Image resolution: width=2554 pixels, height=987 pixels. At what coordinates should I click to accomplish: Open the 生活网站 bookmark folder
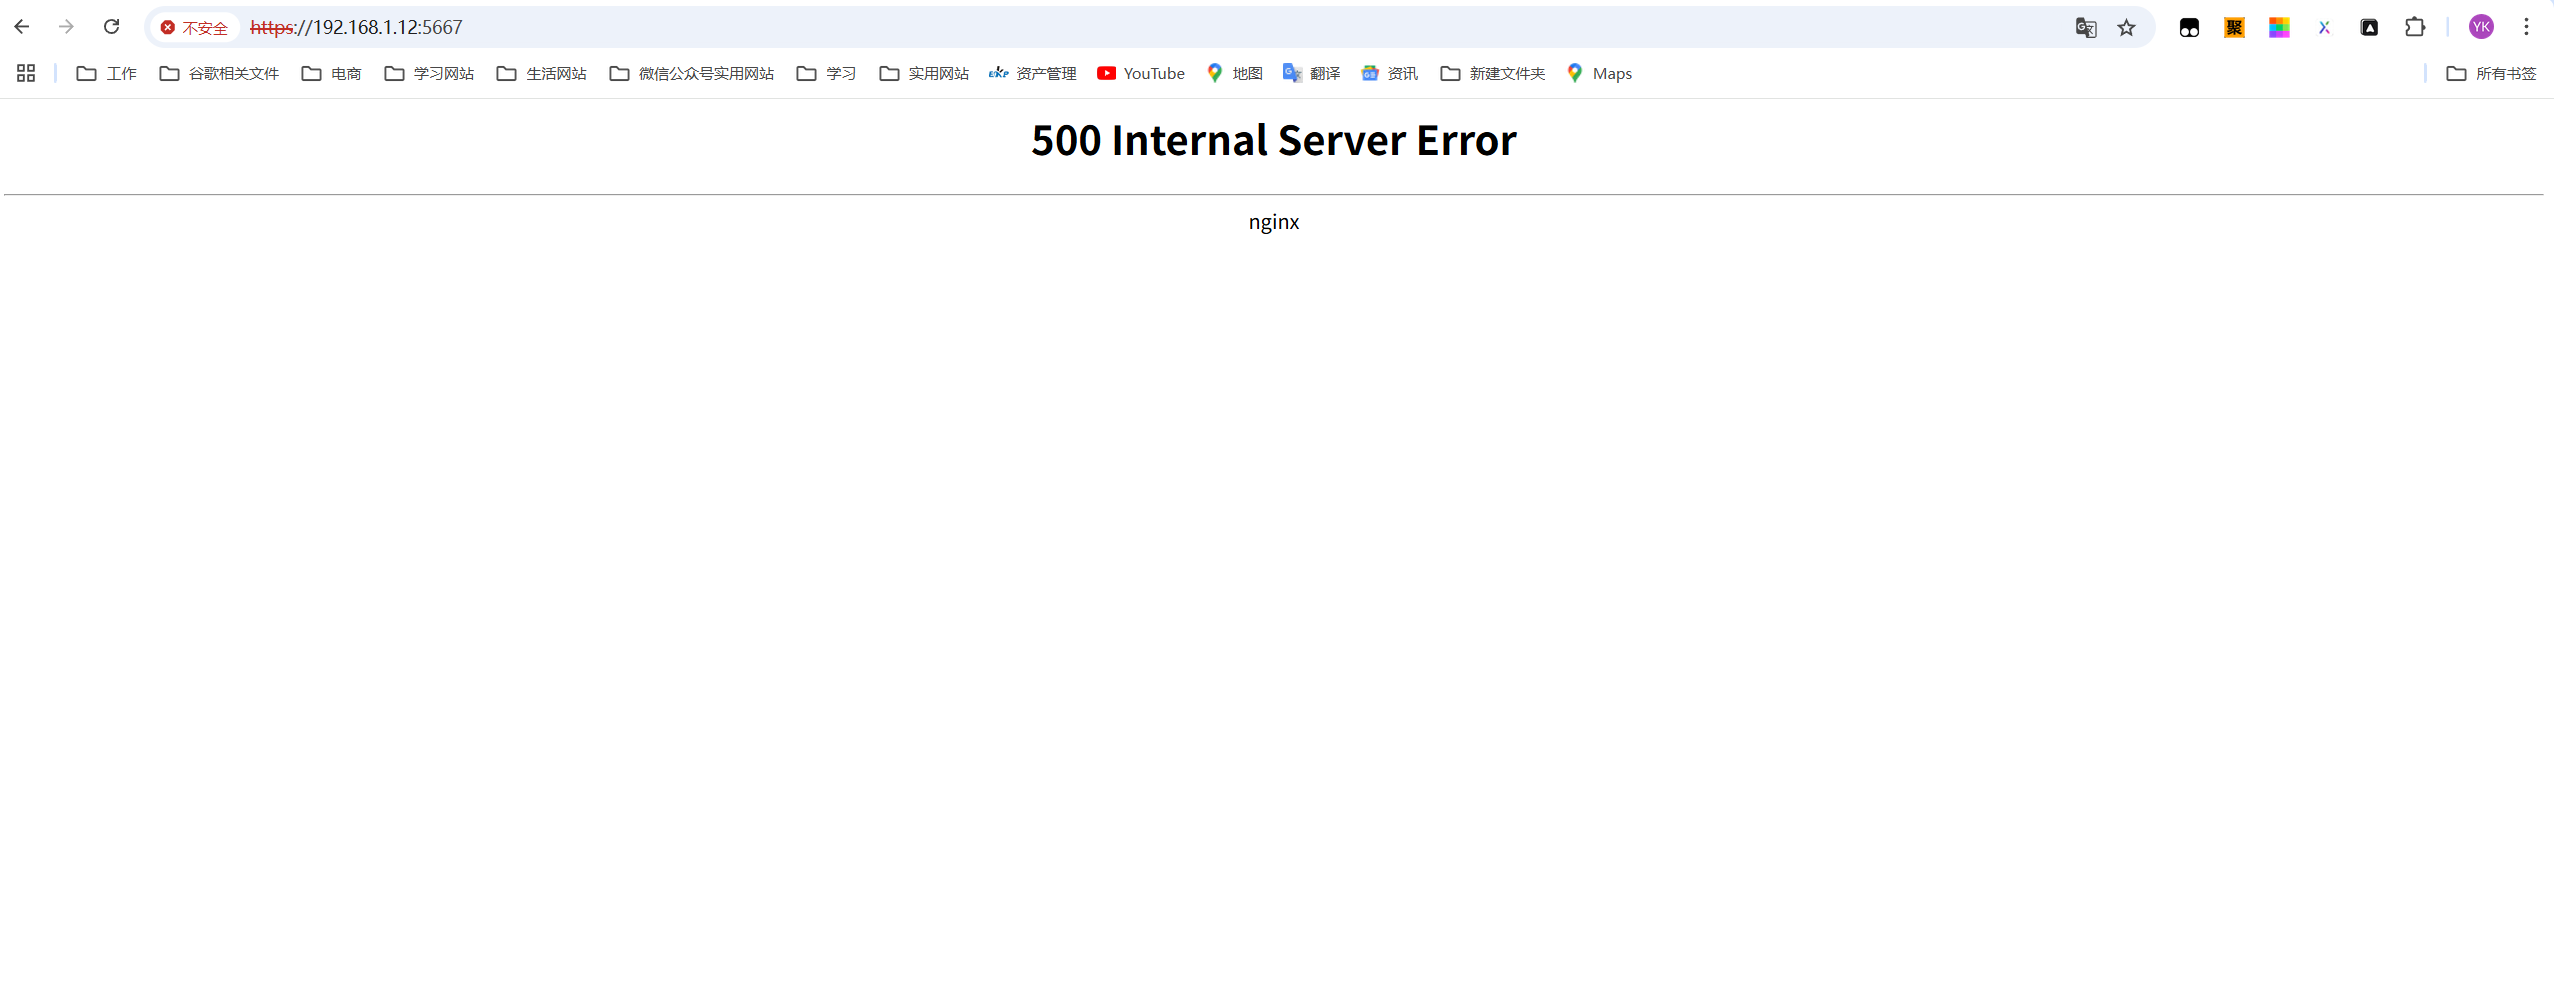(x=541, y=73)
